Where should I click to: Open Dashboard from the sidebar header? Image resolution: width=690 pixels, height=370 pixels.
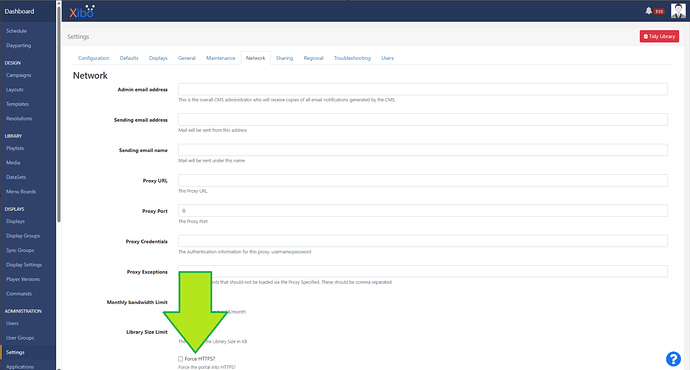(x=19, y=11)
